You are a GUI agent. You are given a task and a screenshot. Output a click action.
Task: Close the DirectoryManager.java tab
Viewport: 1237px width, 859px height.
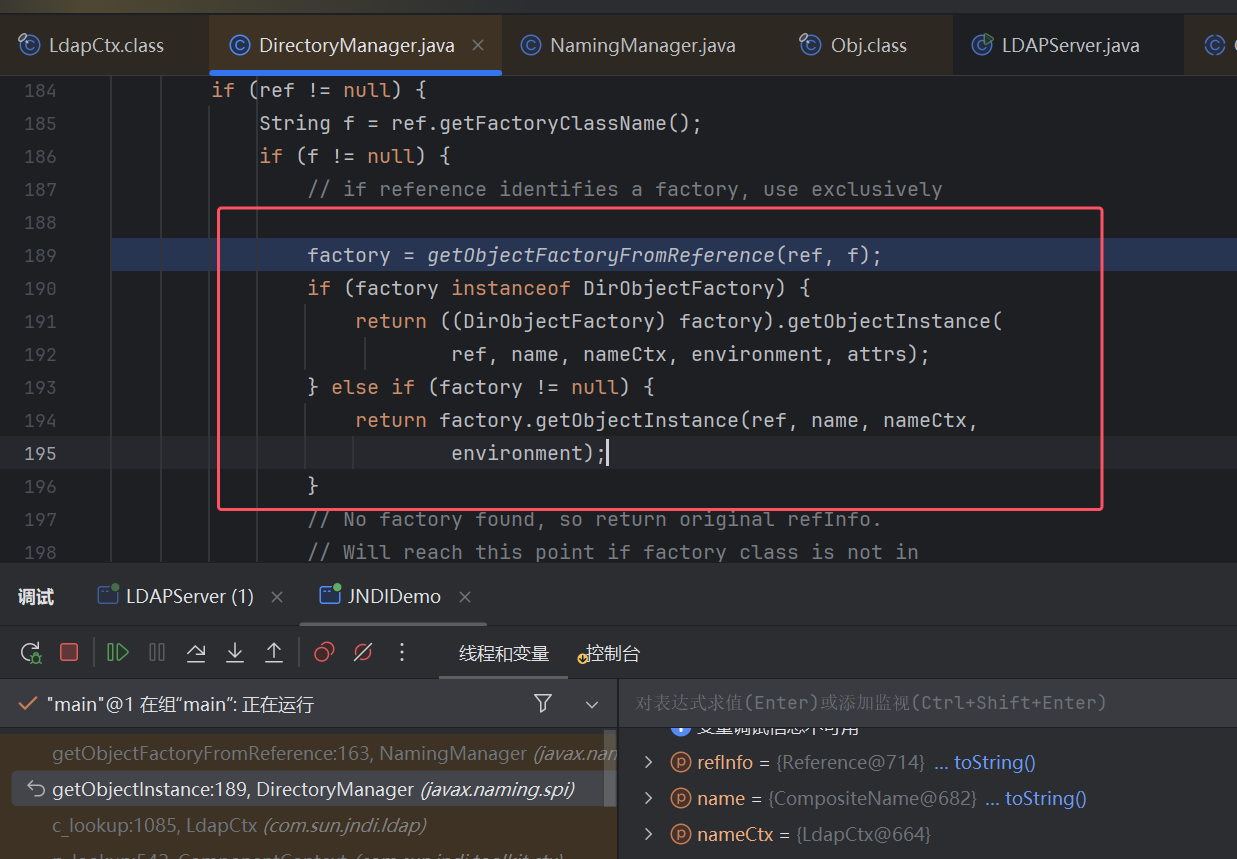click(x=478, y=45)
